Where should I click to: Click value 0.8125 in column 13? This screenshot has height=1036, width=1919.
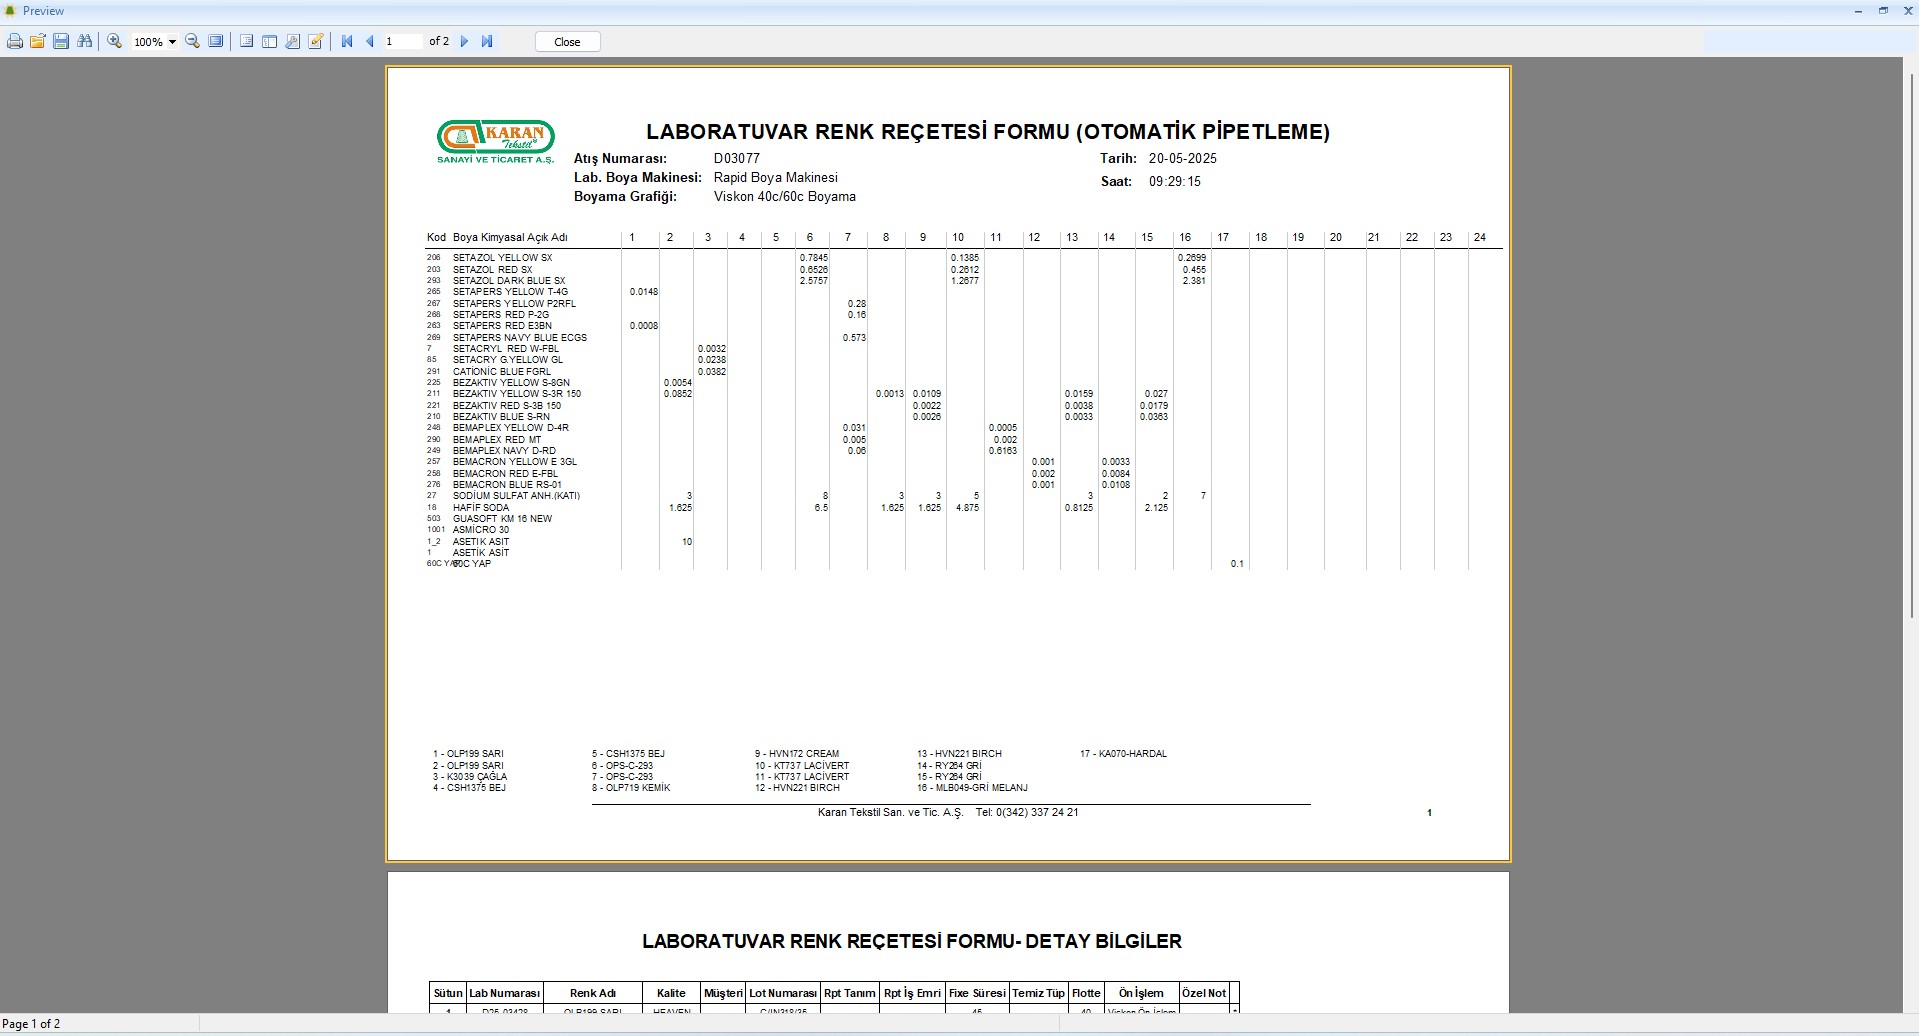(1079, 508)
